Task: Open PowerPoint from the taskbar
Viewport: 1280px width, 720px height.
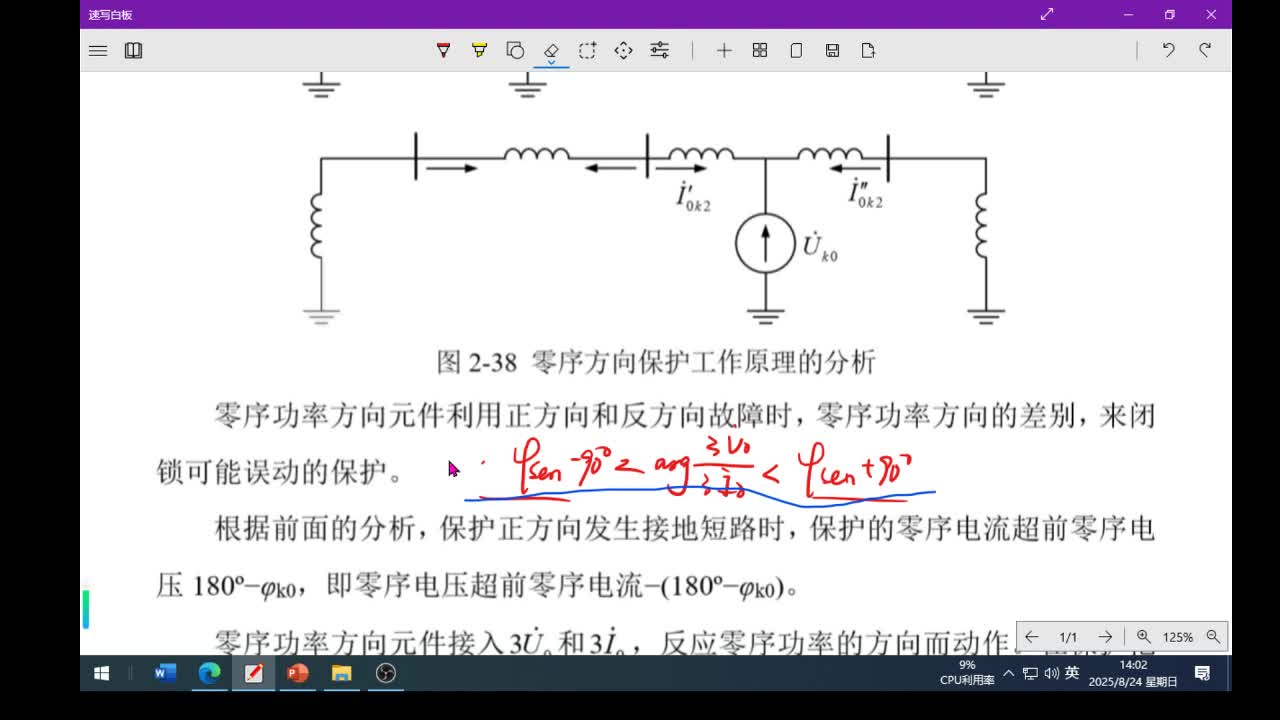Action: point(297,673)
